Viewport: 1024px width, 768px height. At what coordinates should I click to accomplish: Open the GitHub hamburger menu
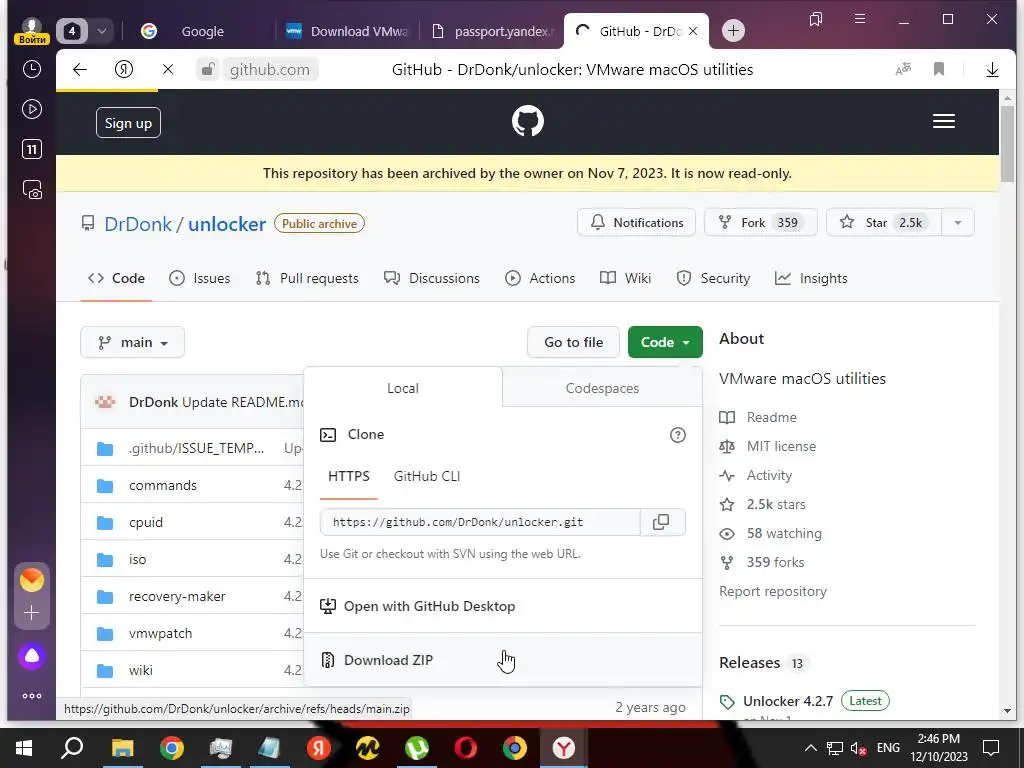944,121
